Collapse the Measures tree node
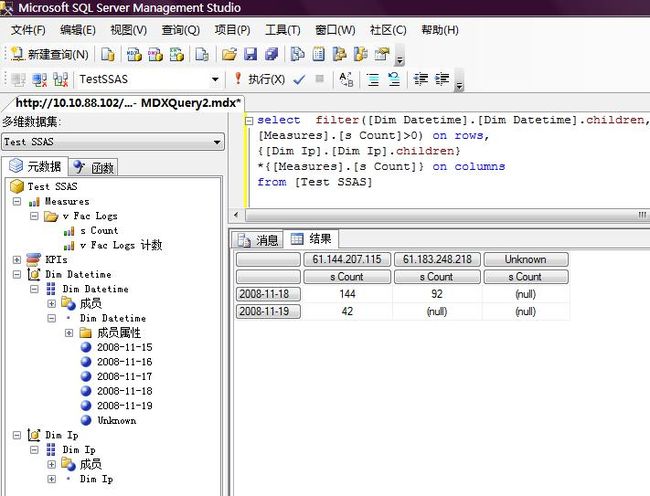The image size is (650, 496). coord(17,201)
